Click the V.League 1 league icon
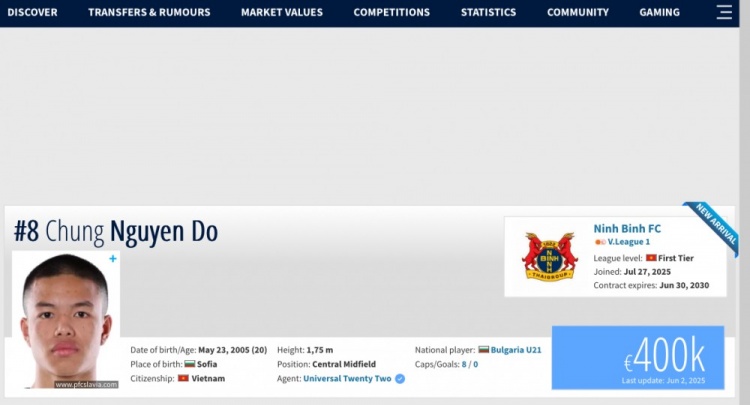 [599, 242]
